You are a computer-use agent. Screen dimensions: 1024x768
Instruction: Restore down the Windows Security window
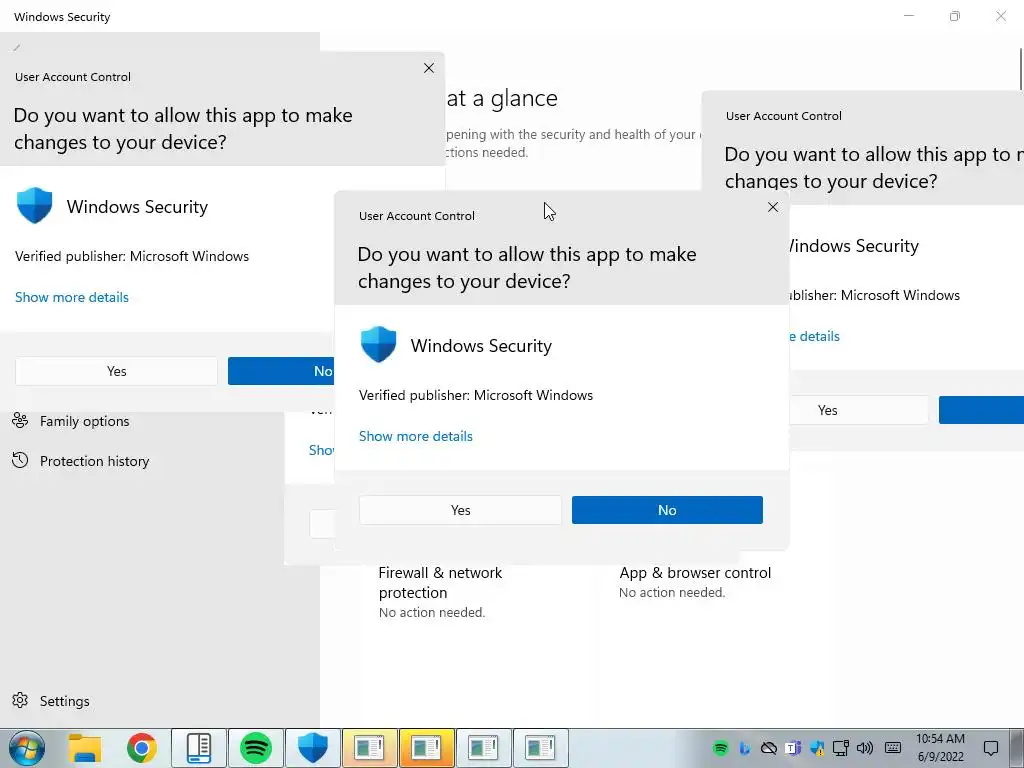(x=955, y=16)
